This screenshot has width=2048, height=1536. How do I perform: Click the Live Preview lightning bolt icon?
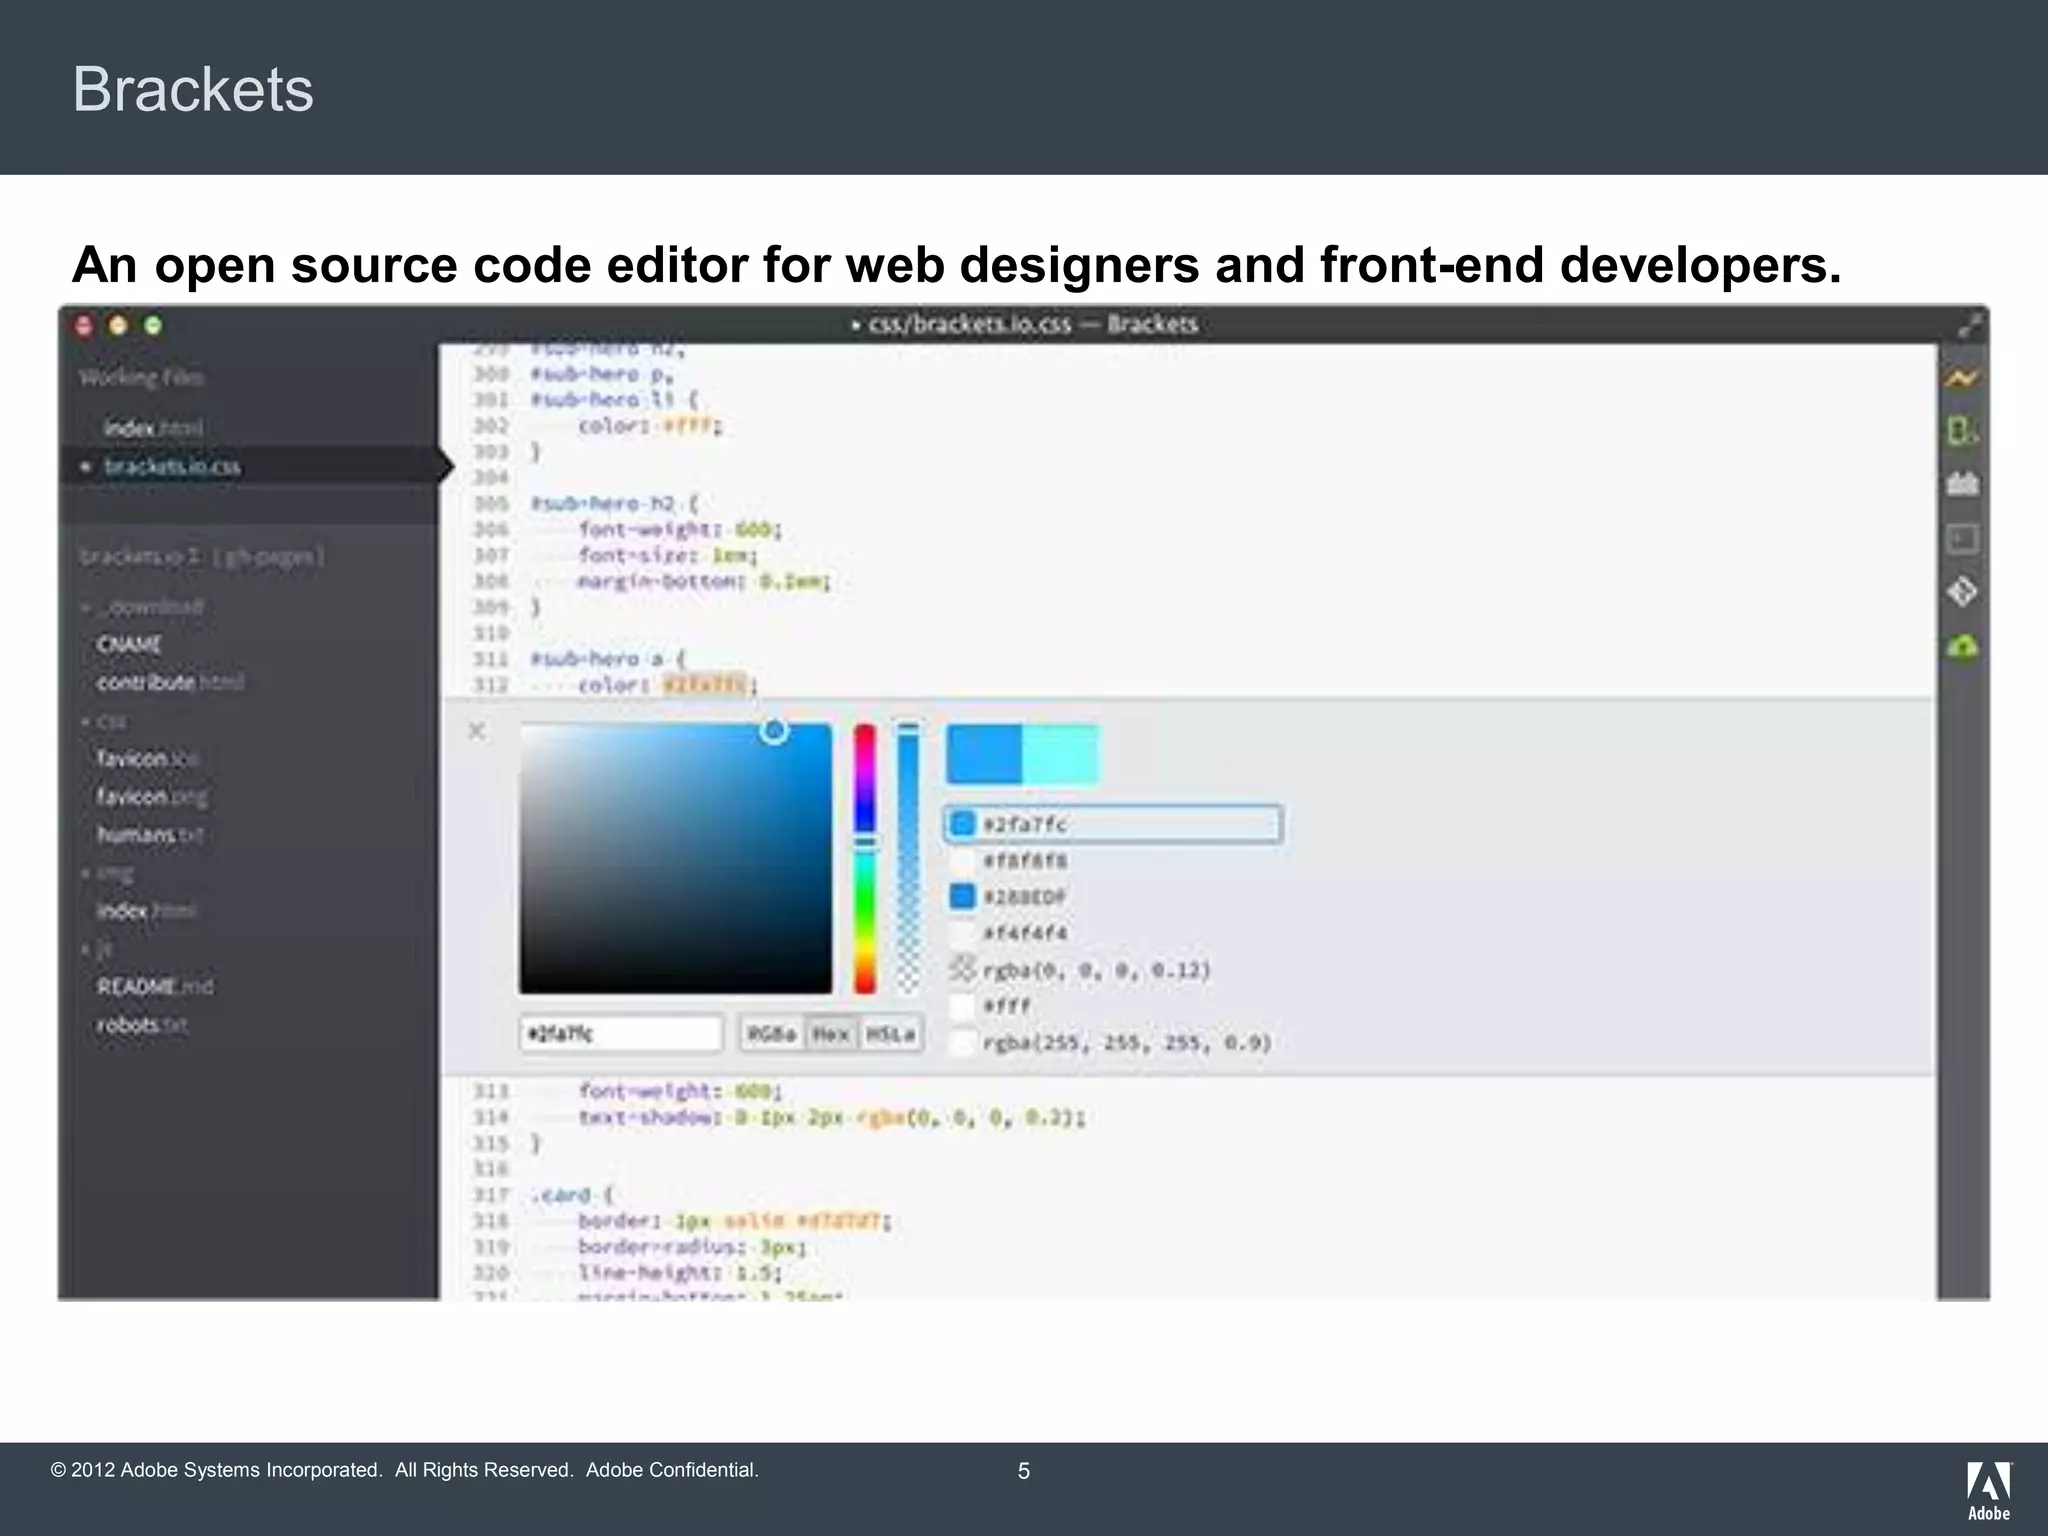[1961, 379]
